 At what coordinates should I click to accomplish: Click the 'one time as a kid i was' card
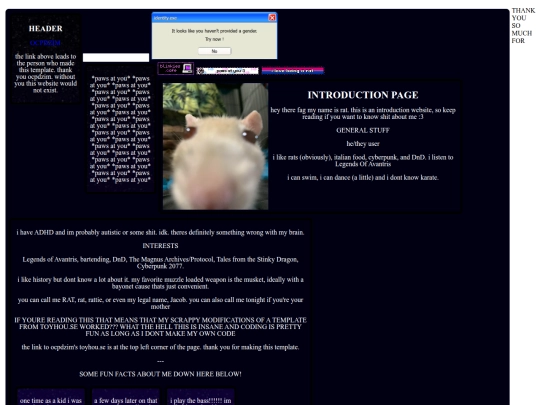pos(51,397)
